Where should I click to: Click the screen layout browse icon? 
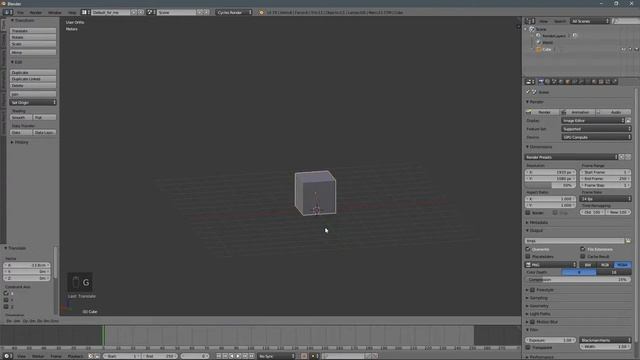point(85,12)
